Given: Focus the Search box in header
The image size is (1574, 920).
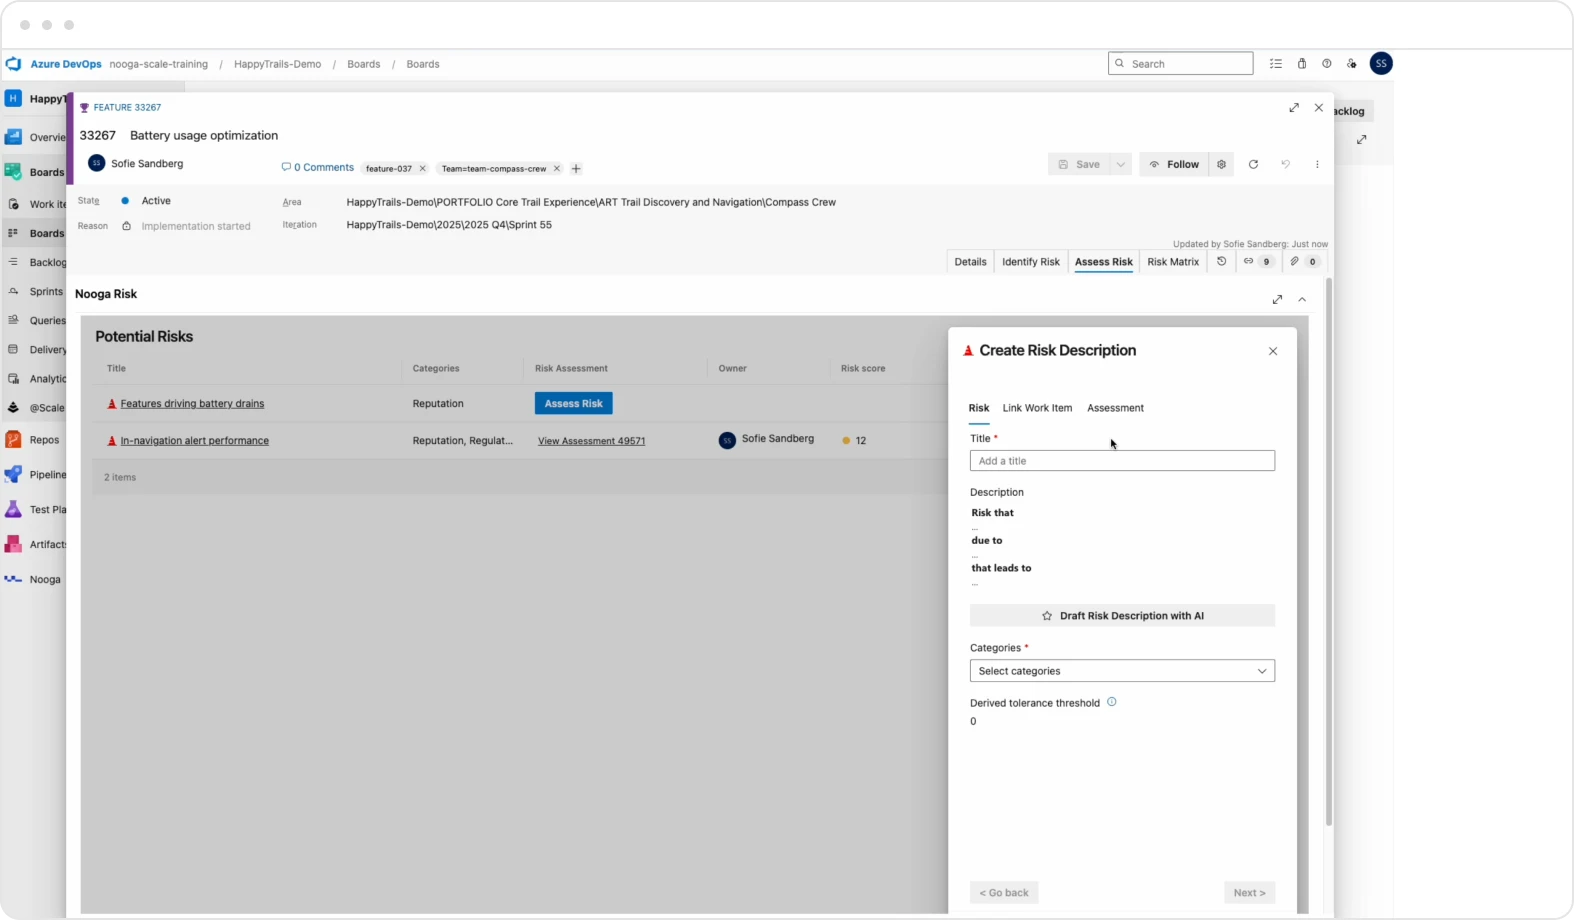Looking at the screenshot, I should (1181, 64).
